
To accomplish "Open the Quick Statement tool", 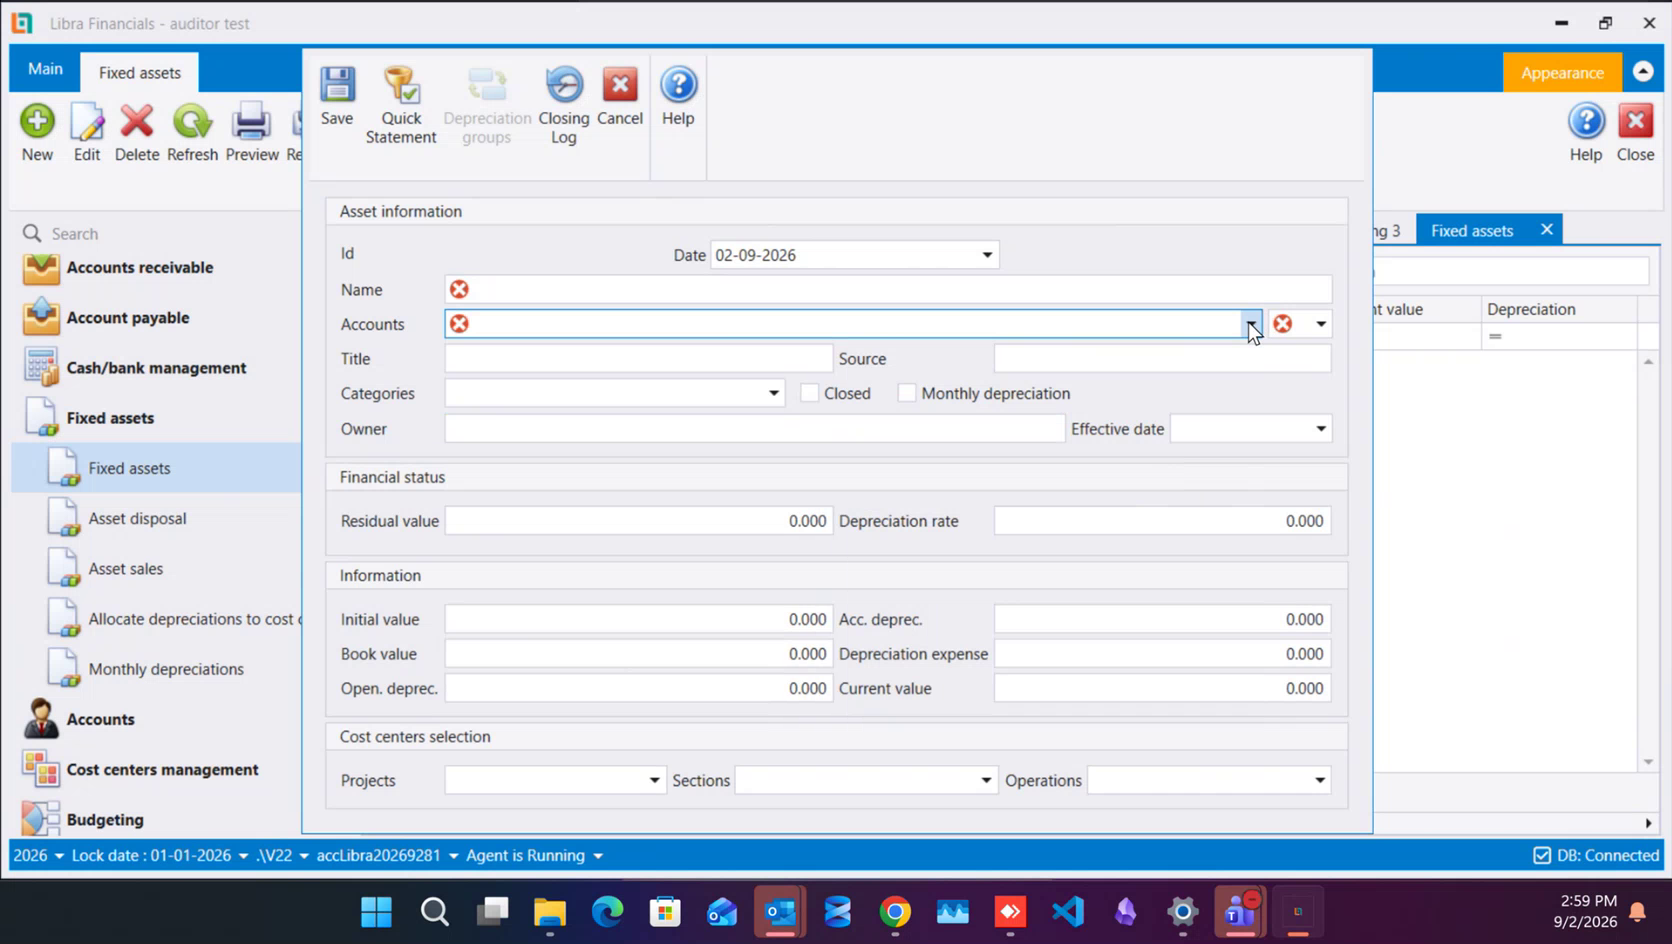I will 401,105.
